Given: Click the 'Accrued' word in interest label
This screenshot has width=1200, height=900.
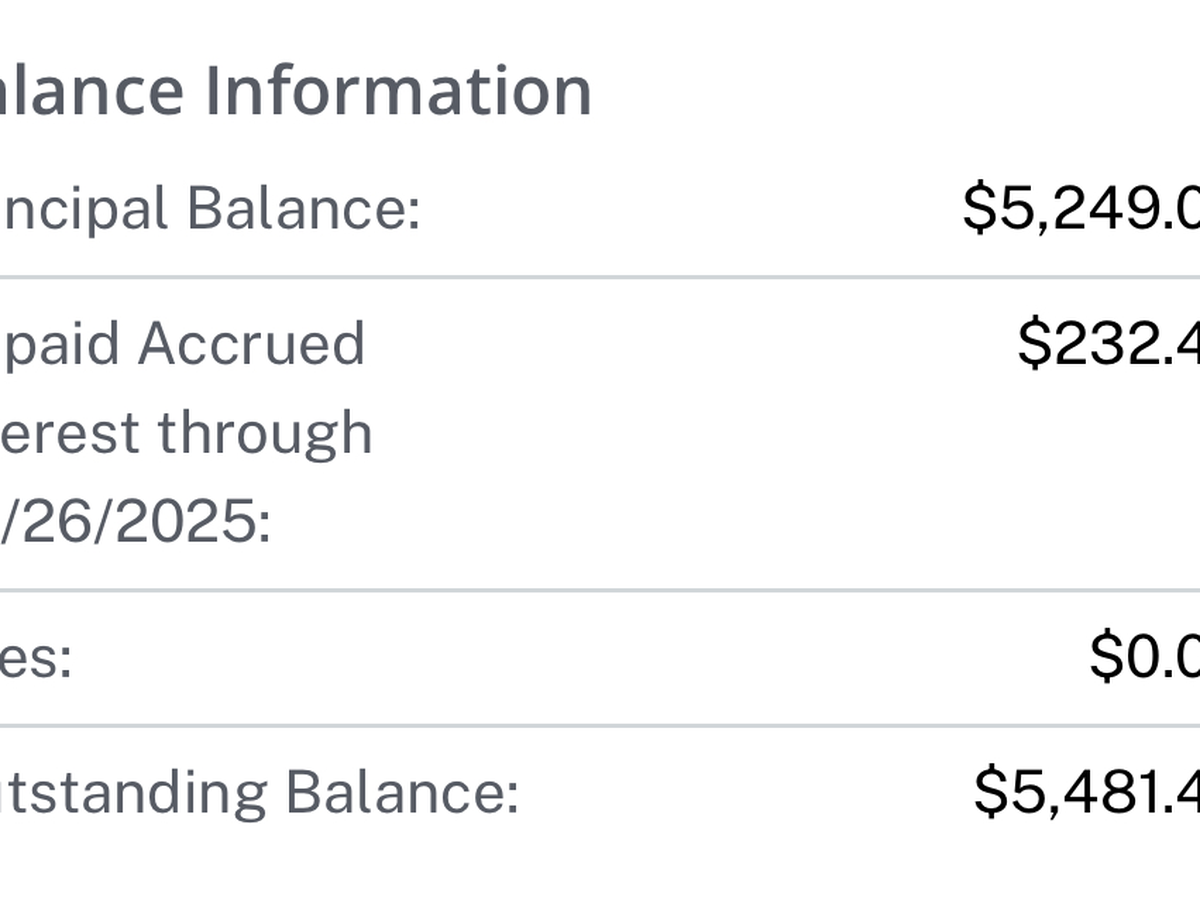Looking at the screenshot, I should (251, 344).
